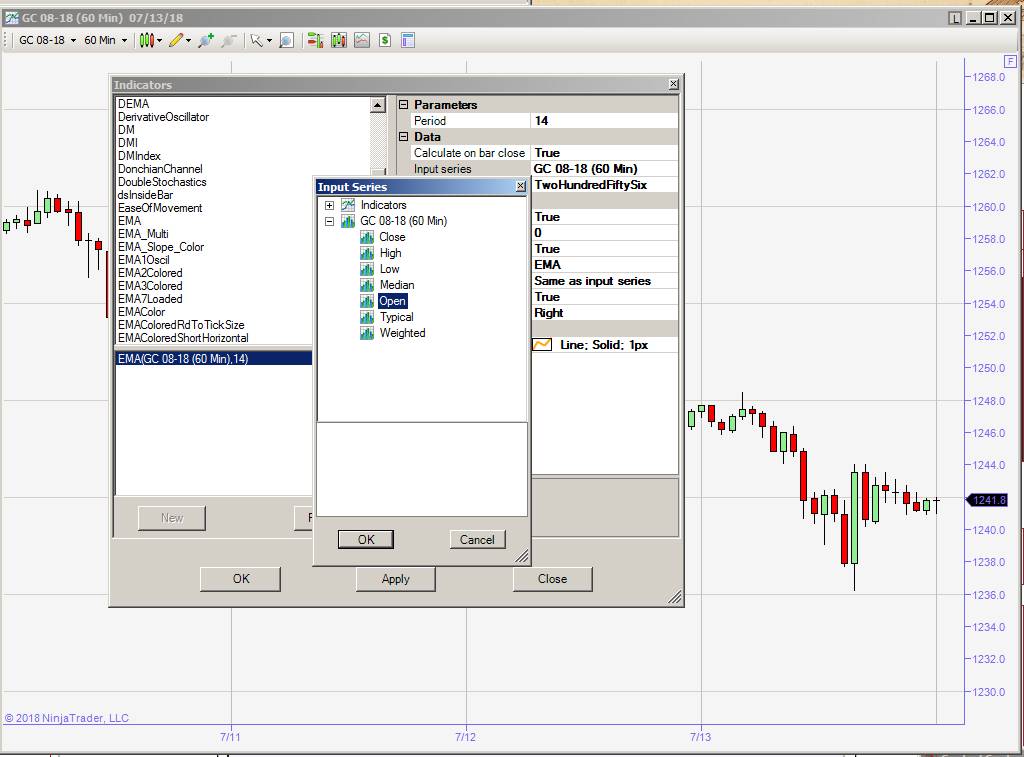
Task: Click the icon beside Close series
Action: tap(367, 237)
